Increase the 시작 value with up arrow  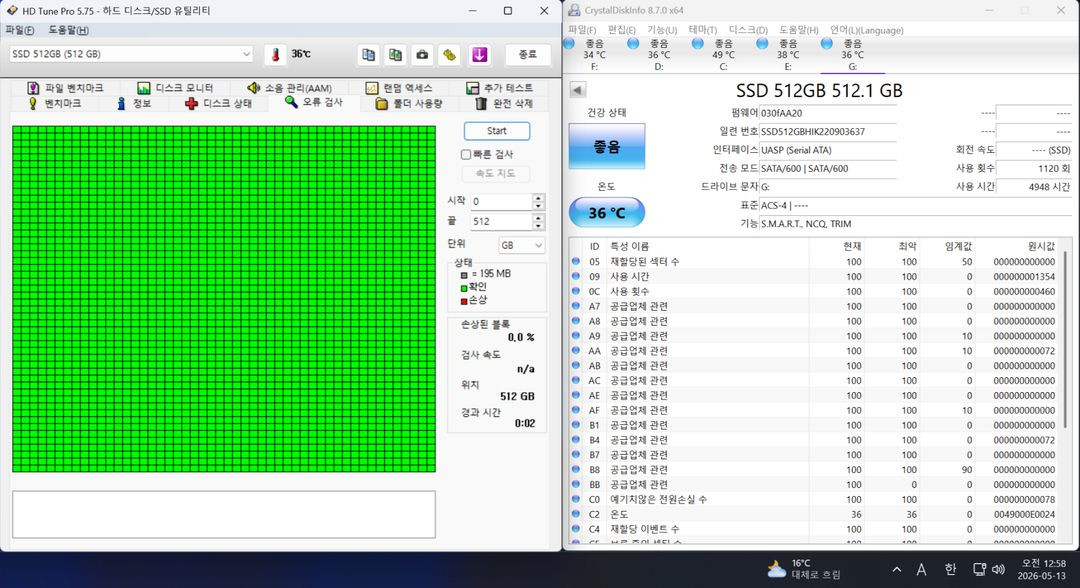[539, 198]
